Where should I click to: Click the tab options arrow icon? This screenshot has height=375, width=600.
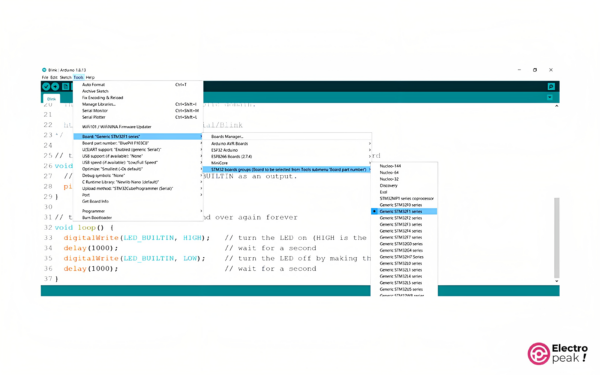click(x=550, y=98)
